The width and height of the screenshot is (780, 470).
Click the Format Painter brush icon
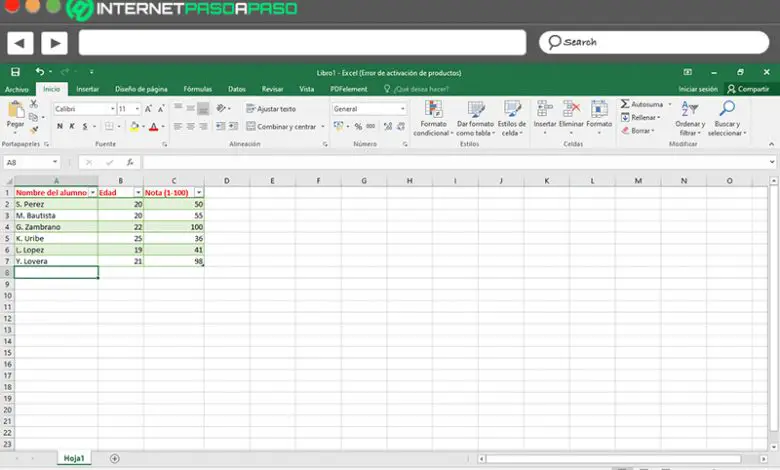tap(33, 129)
